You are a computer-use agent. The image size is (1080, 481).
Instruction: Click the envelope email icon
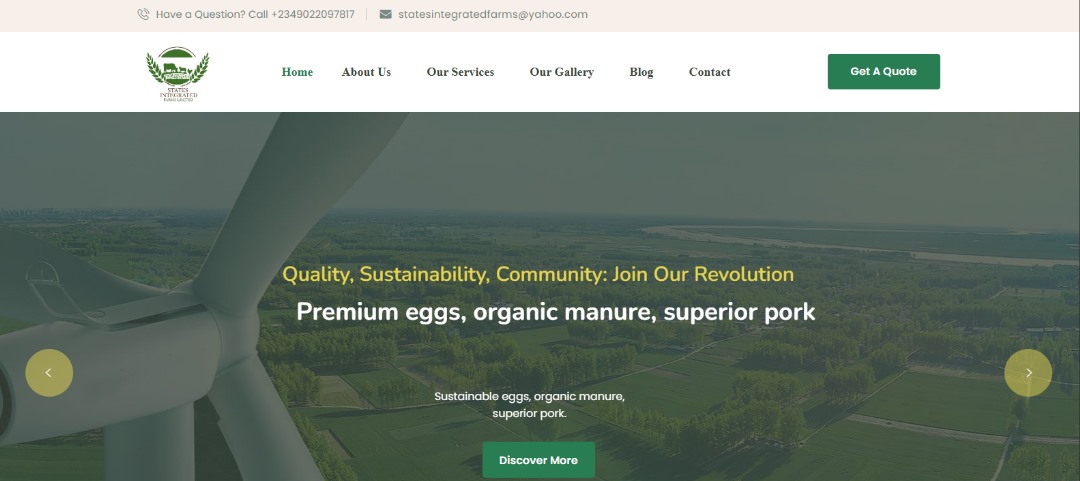pyautogui.click(x=386, y=14)
